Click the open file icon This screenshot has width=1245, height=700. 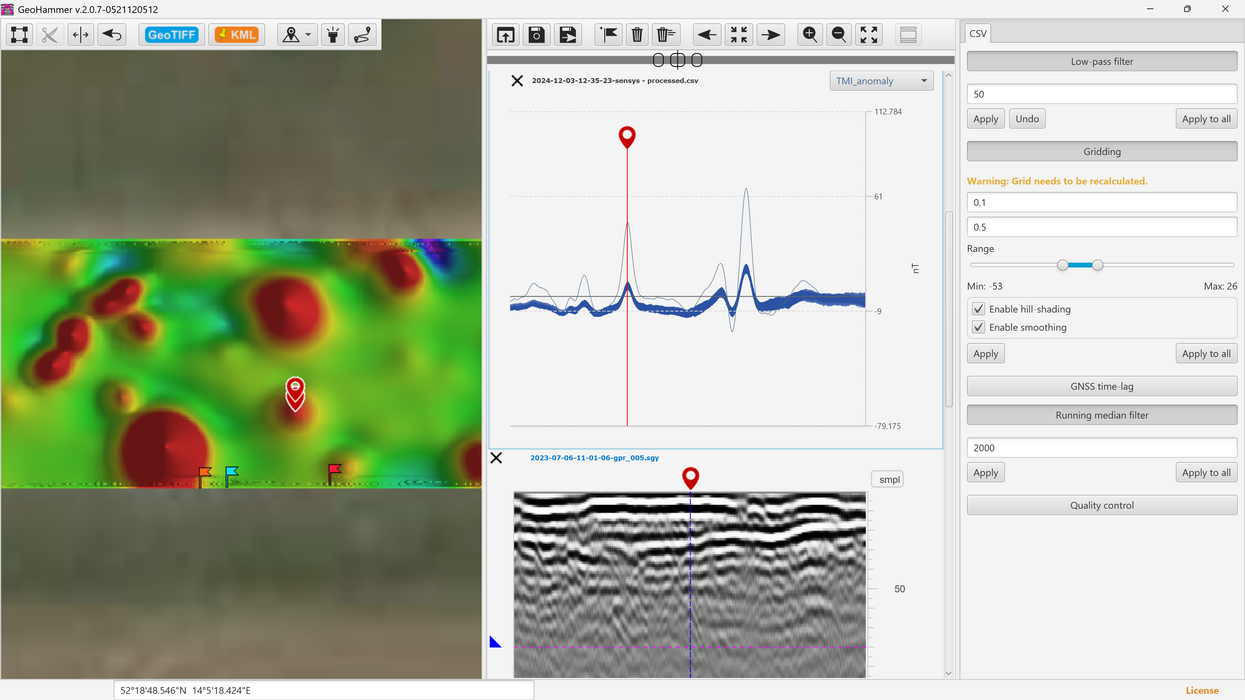(506, 35)
